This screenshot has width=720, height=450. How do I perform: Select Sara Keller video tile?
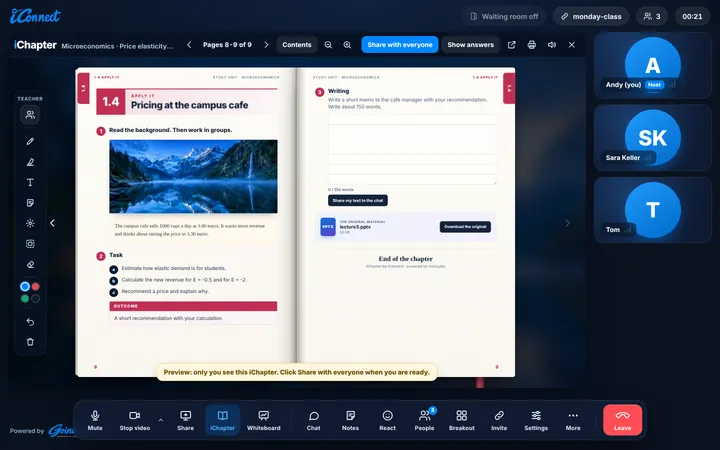click(652, 138)
